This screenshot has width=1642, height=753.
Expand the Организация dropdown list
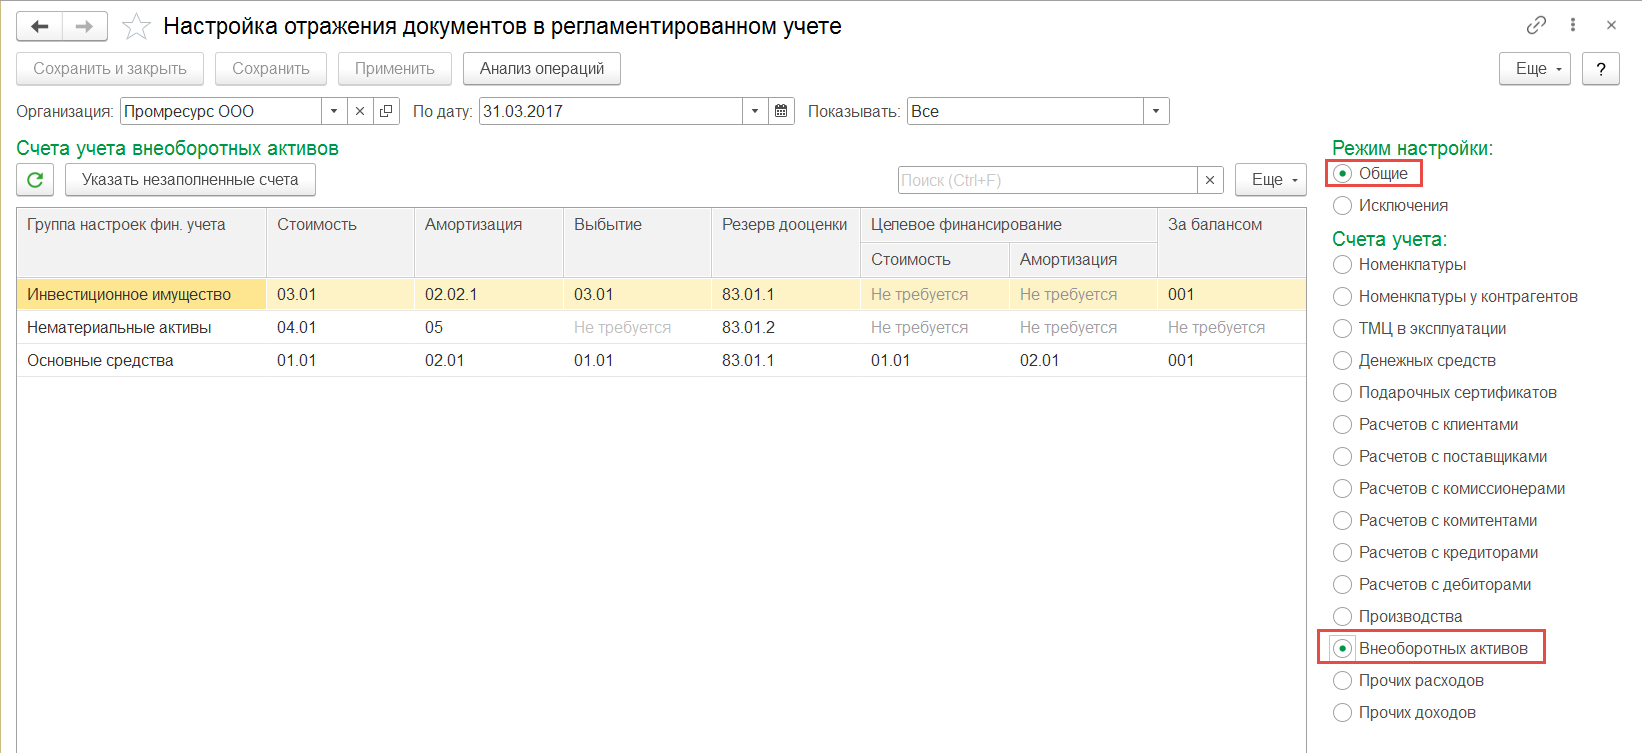[334, 111]
